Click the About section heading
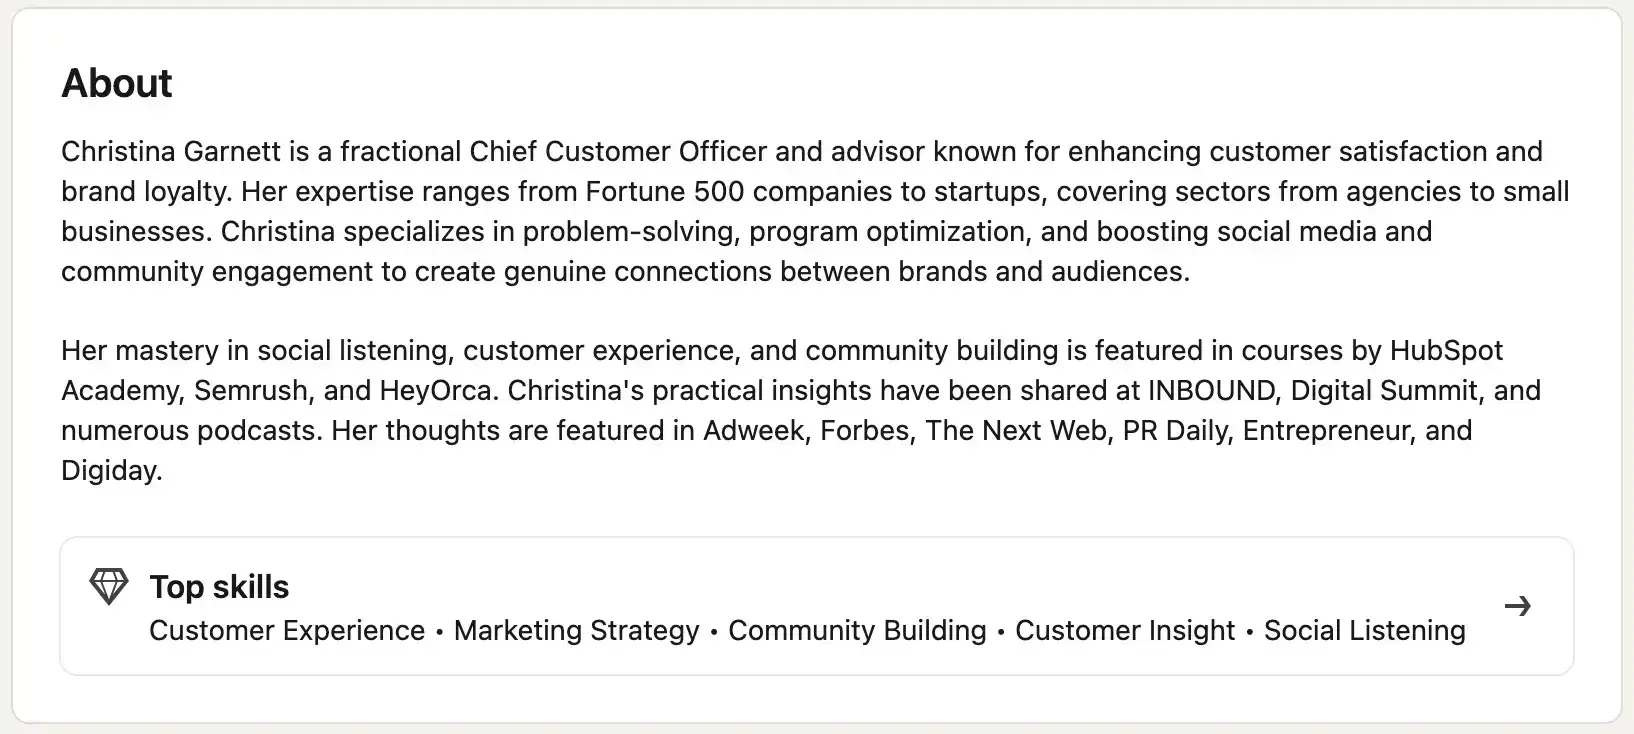The width and height of the screenshot is (1634, 734). pos(116,83)
